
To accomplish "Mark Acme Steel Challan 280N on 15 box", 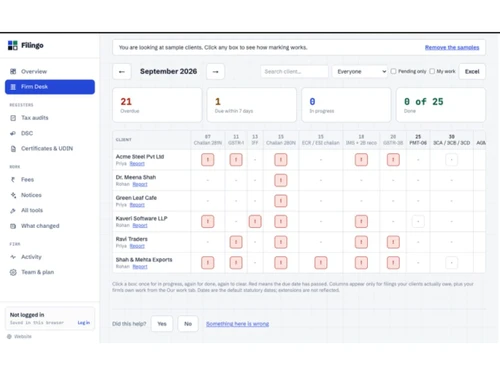I will pyautogui.click(x=281, y=160).
